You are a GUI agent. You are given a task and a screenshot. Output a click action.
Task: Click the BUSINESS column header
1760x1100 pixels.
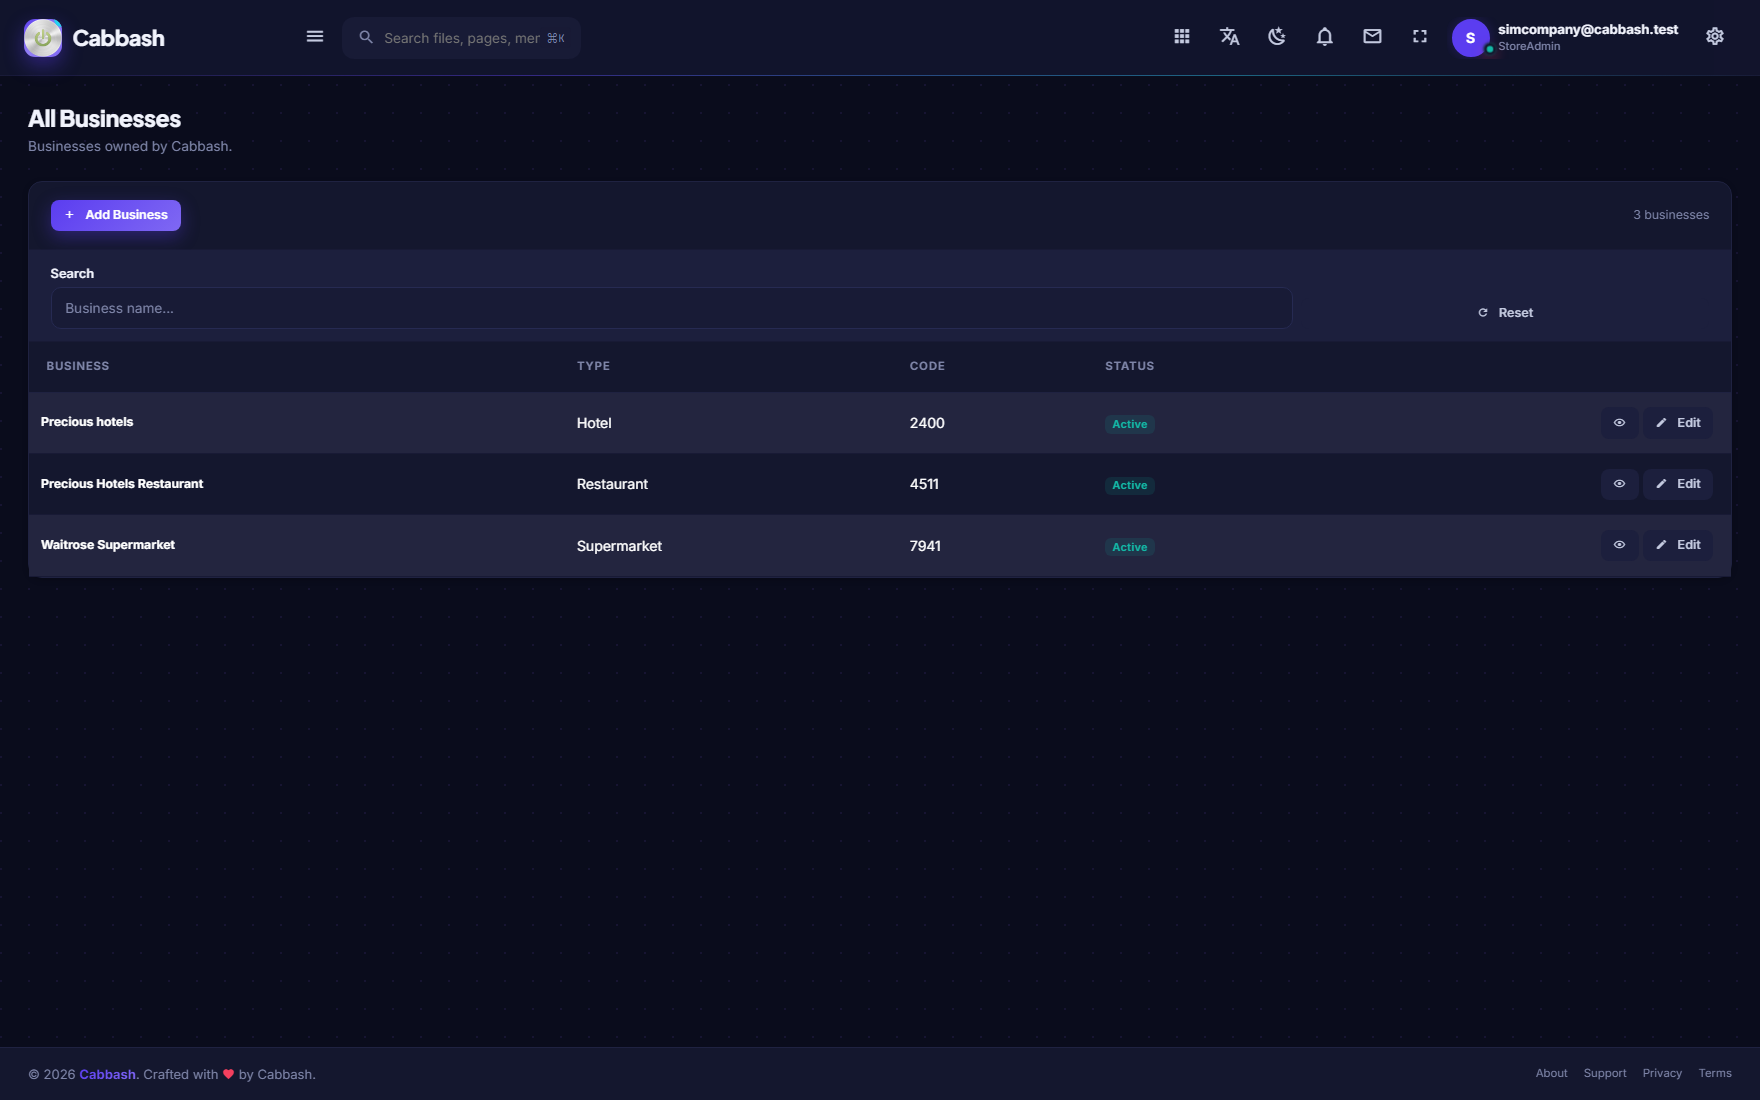point(78,366)
